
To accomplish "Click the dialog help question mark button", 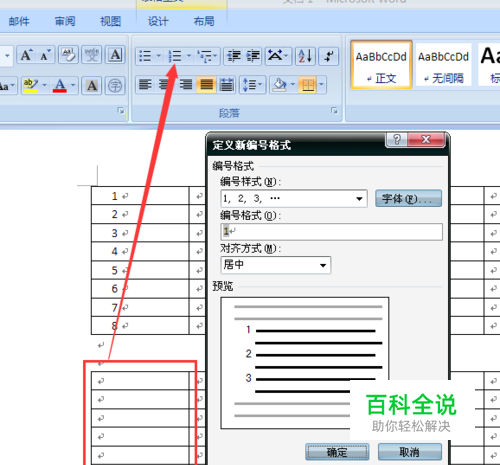I will pyautogui.click(x=397, y=139).
